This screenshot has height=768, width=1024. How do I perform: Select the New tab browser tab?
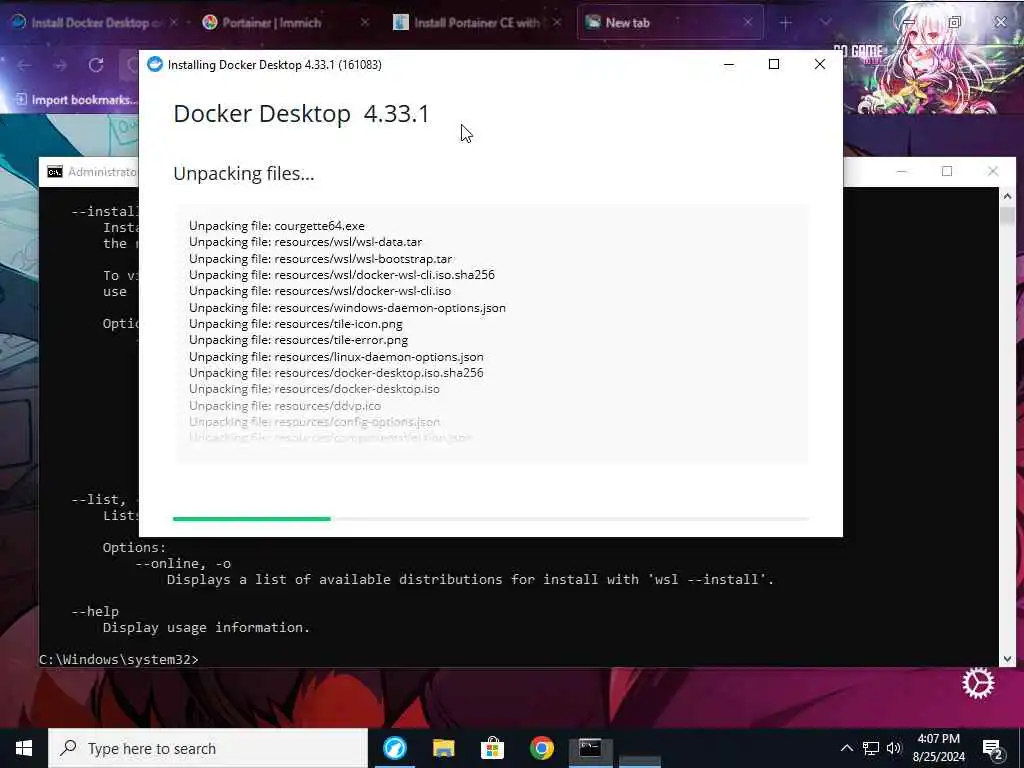click(670, 22)
